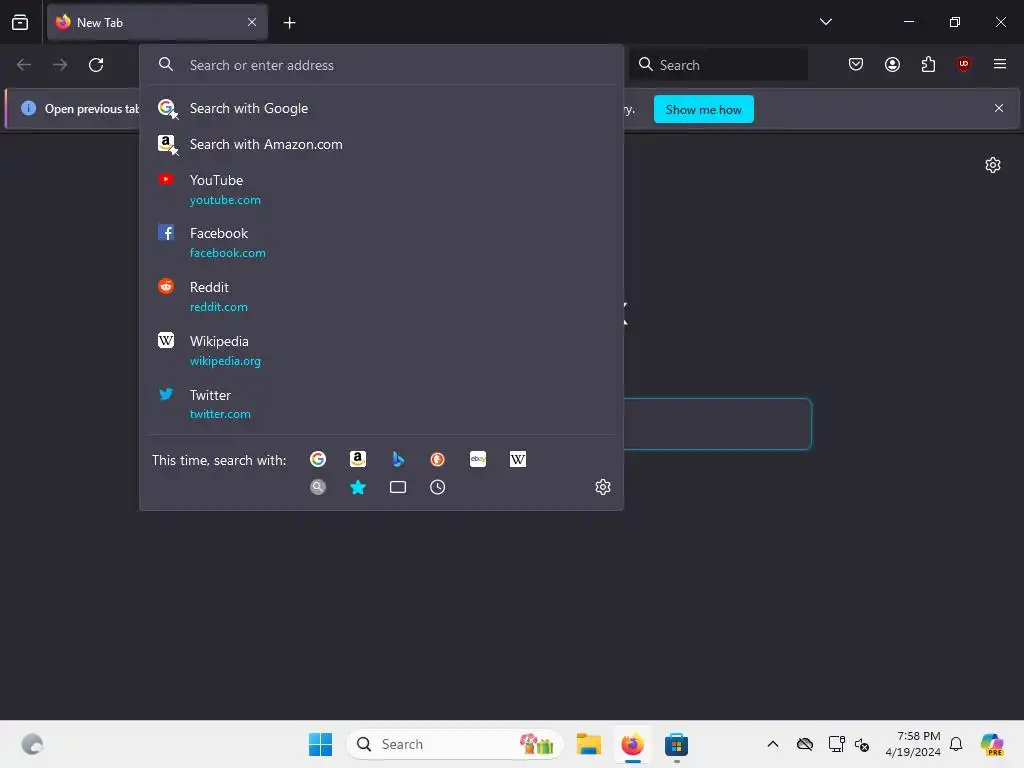
Task: Search in open Tabs icon
Action: [398, 487]
